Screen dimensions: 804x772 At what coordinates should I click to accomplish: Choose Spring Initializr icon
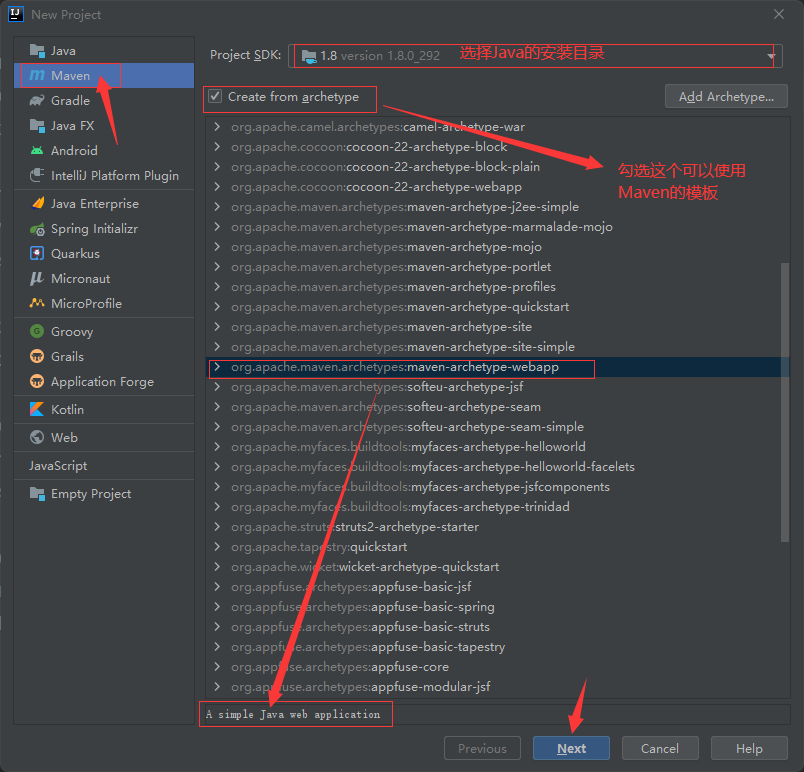click(37, 229)
